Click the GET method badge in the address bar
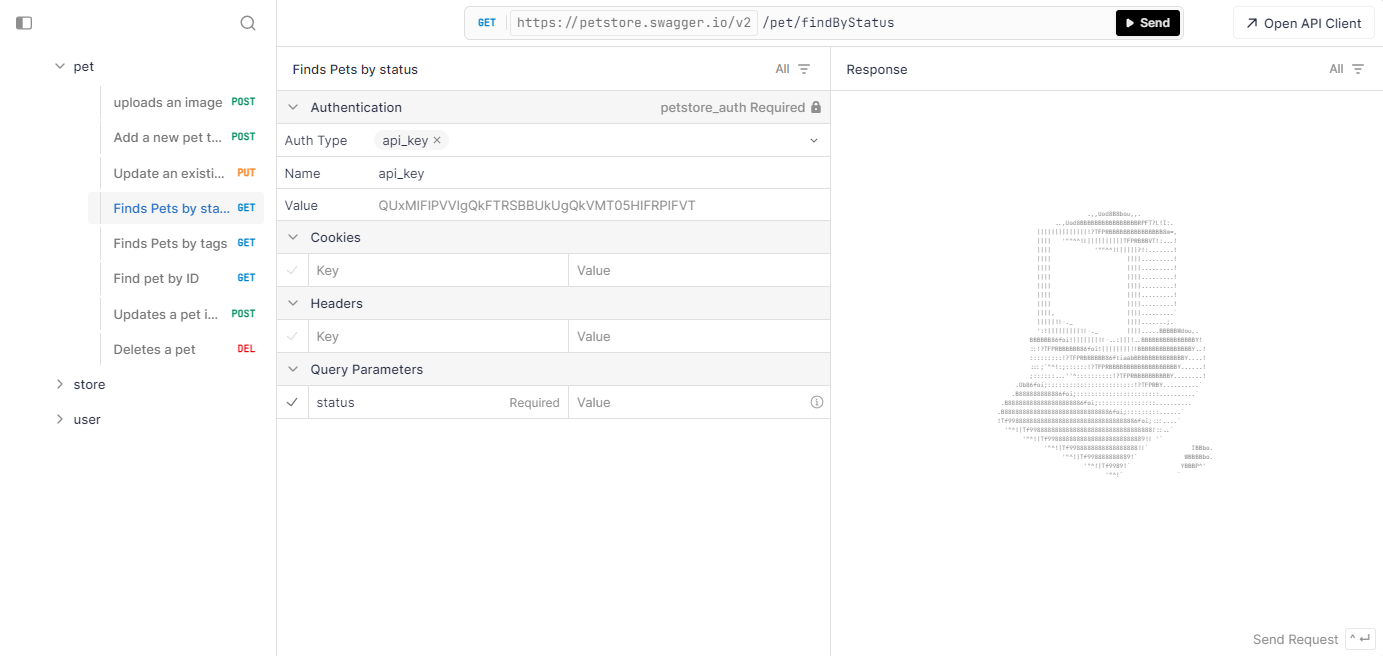This screenshot has height=656, width=1383. coord(487,21)
